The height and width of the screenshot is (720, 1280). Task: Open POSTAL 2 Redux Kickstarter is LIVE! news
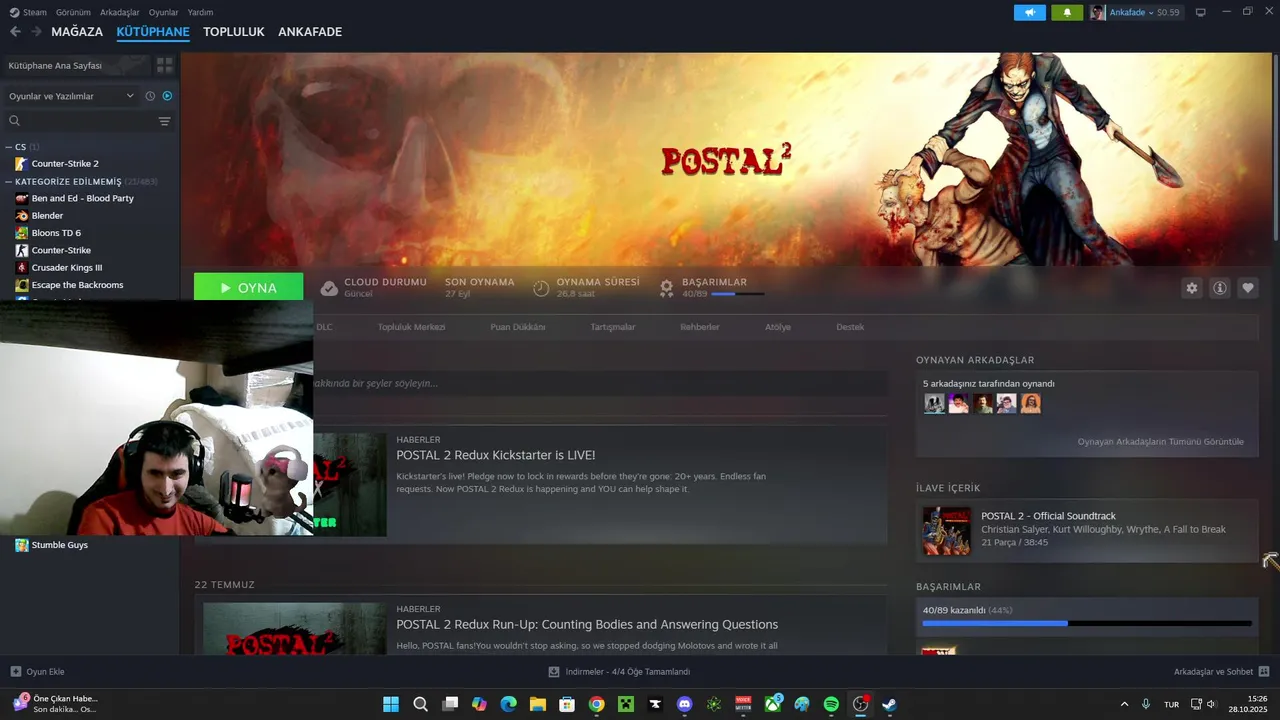(496, 455)
